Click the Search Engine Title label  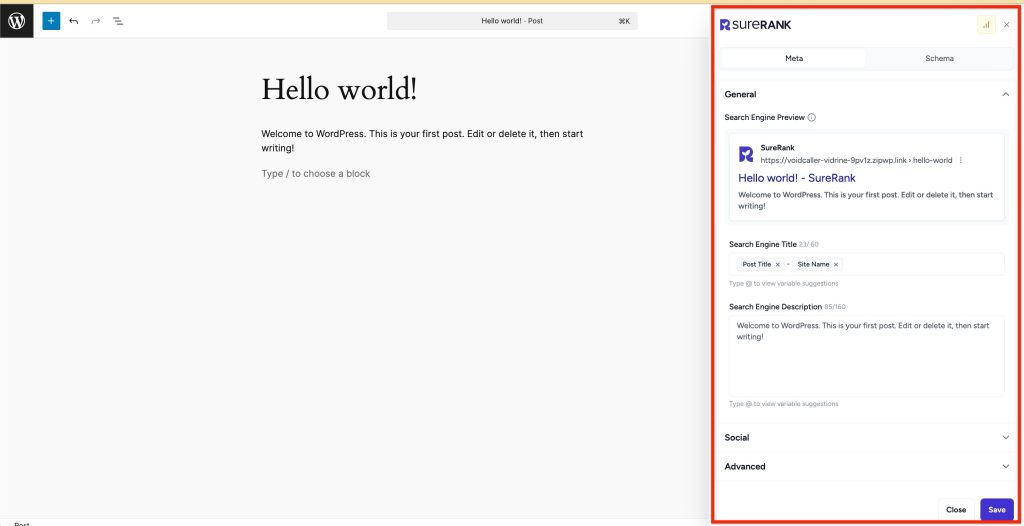pyautogui.click(x=763, y=244)
